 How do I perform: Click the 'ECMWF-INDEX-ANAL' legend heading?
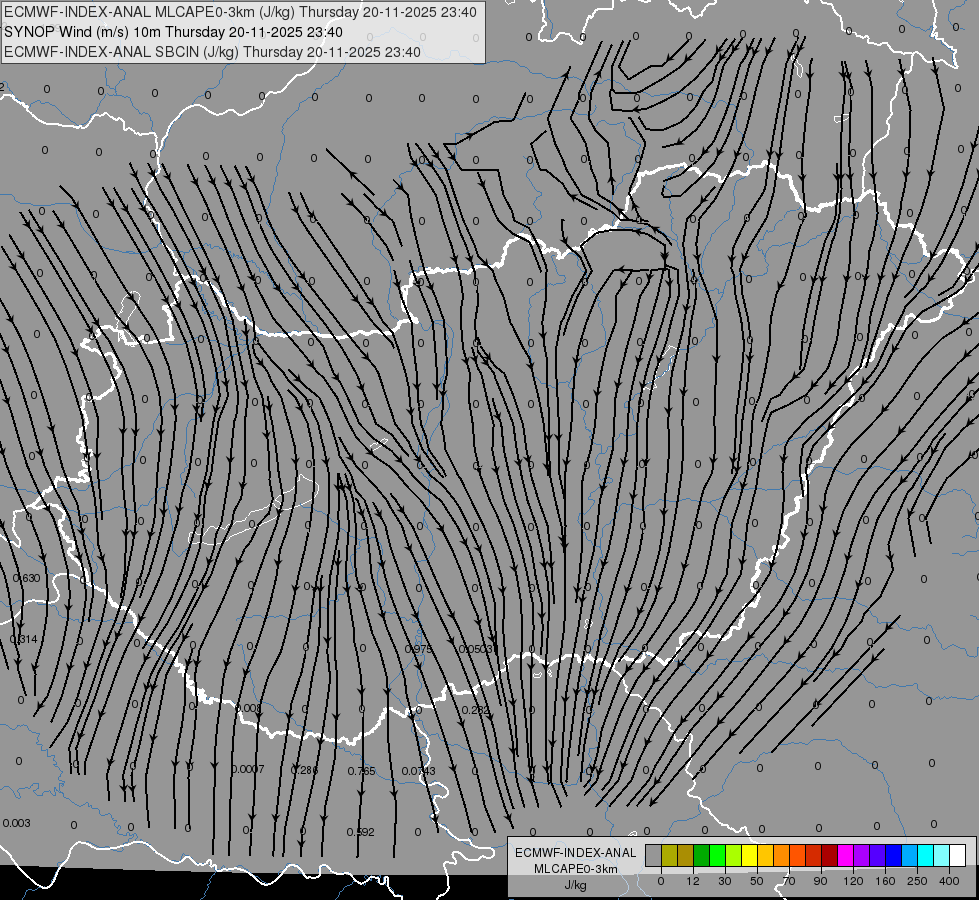pos(575,853)
